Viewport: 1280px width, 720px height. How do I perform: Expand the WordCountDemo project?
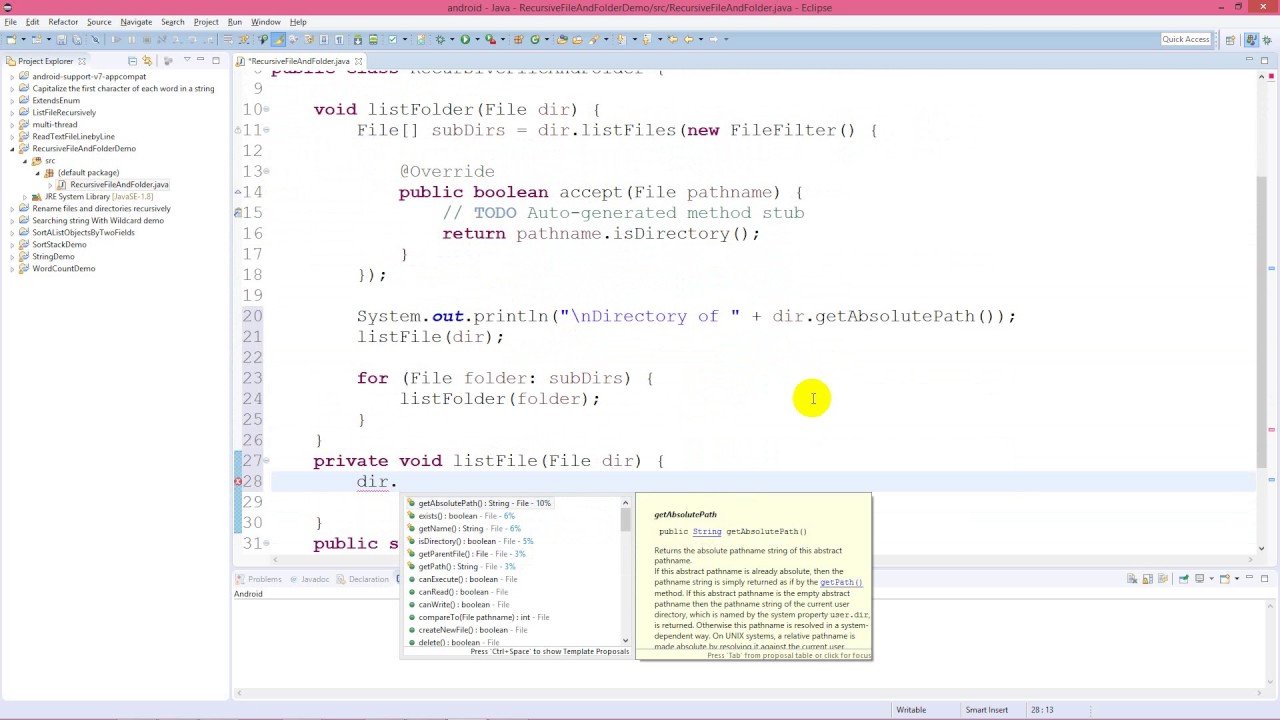[x=12, y=268]
